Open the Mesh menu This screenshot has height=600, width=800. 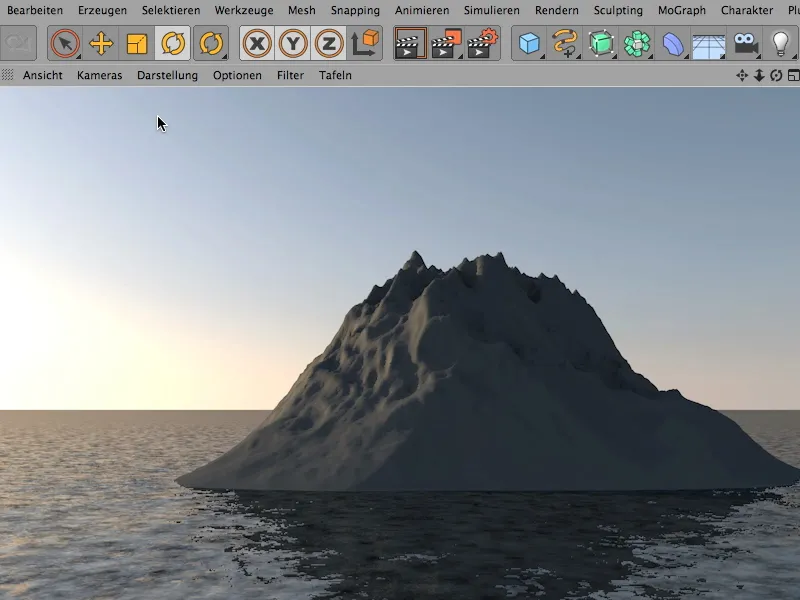coord(302,10)
